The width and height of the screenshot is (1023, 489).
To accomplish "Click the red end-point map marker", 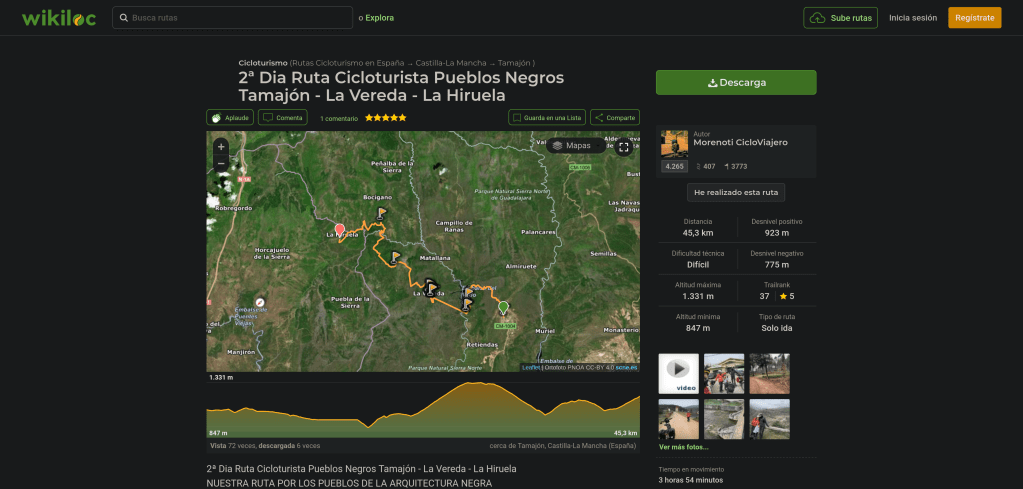I will click(339, 230).
